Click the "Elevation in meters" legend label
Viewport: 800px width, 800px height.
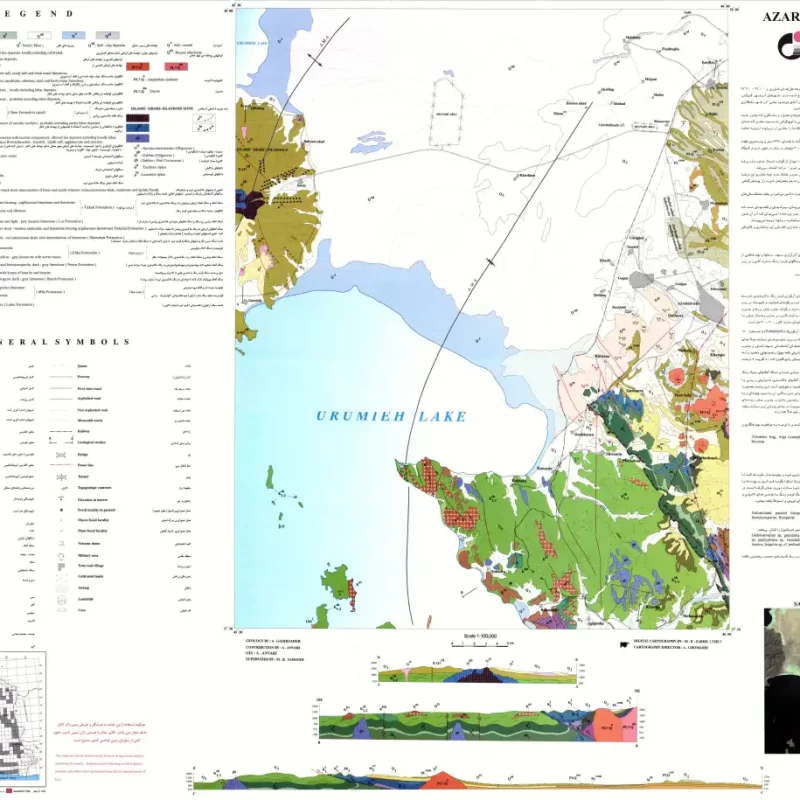pos(92,500)
